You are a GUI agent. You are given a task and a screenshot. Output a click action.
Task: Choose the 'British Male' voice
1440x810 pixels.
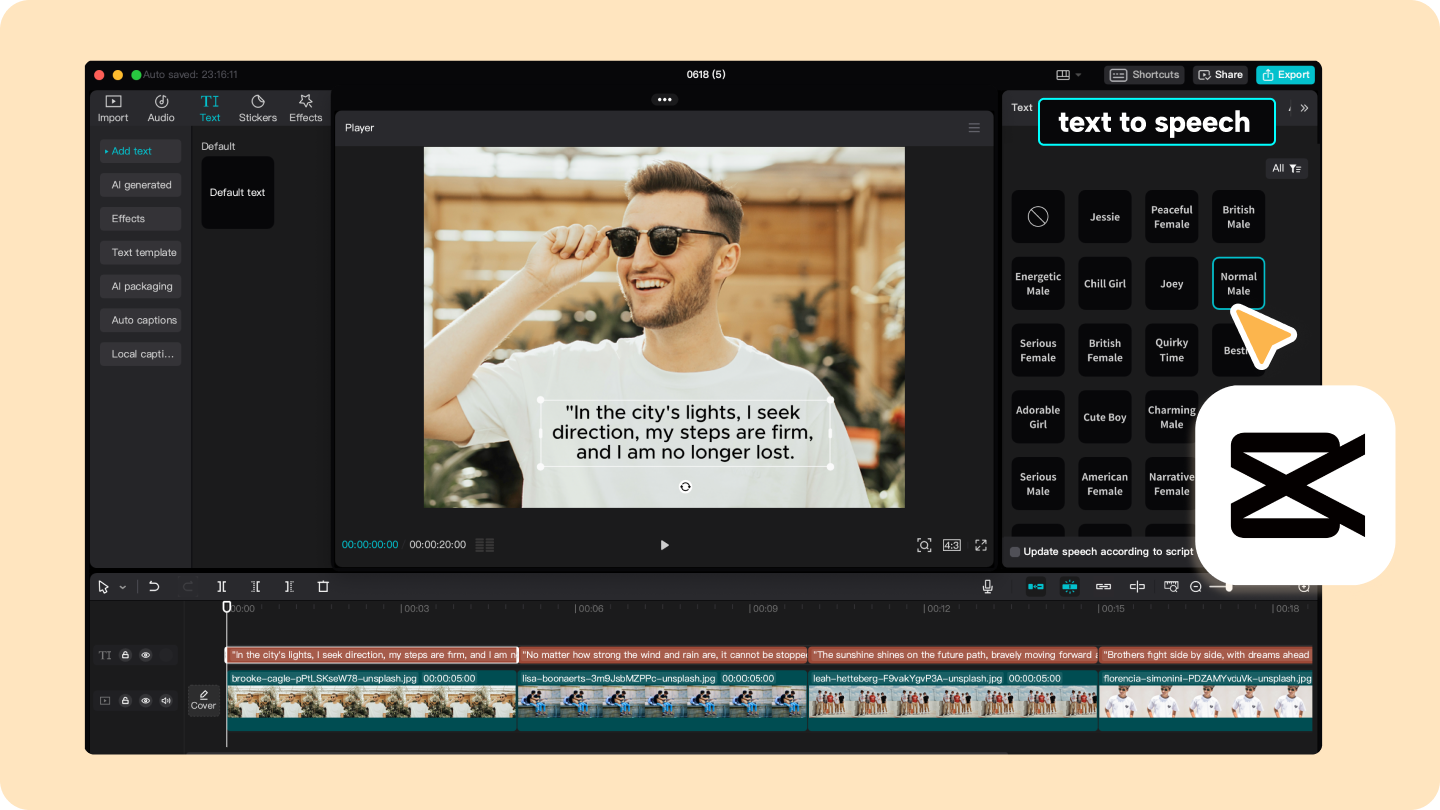tap(1238, 217)
